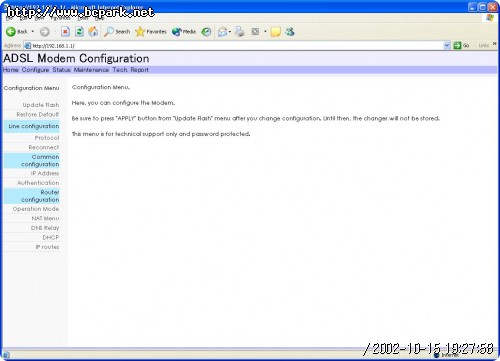Click the 'technical support only' notice text

click(x=161, y=134)
